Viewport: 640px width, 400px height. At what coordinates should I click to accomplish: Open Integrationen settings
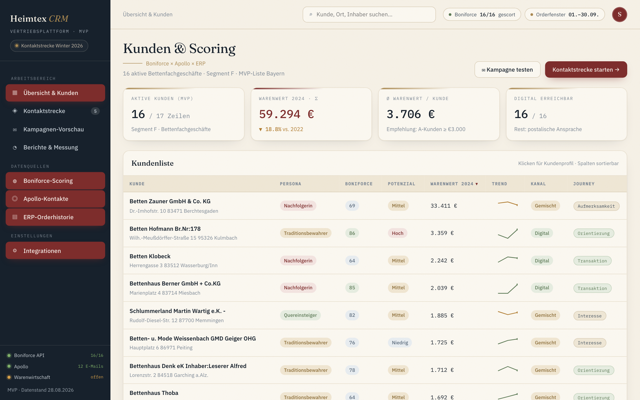coord(55,251)
